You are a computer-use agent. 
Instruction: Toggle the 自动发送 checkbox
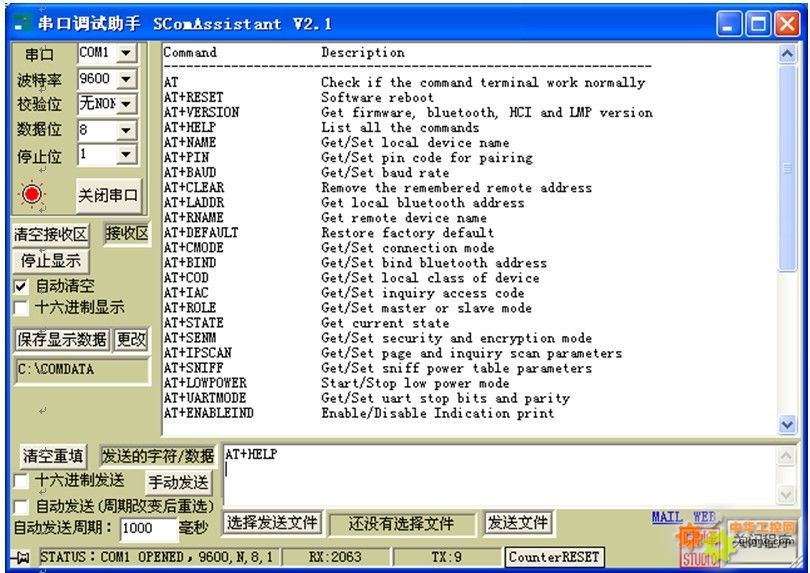pos(21,506)
